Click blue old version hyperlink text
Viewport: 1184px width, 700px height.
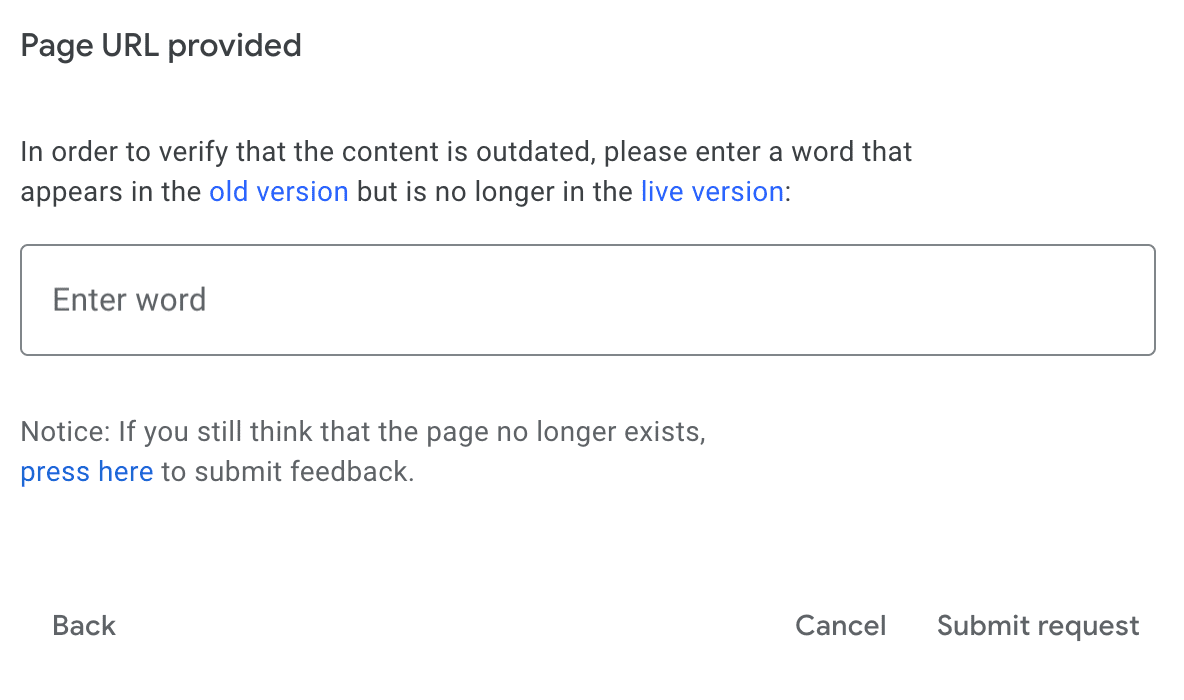278,192
